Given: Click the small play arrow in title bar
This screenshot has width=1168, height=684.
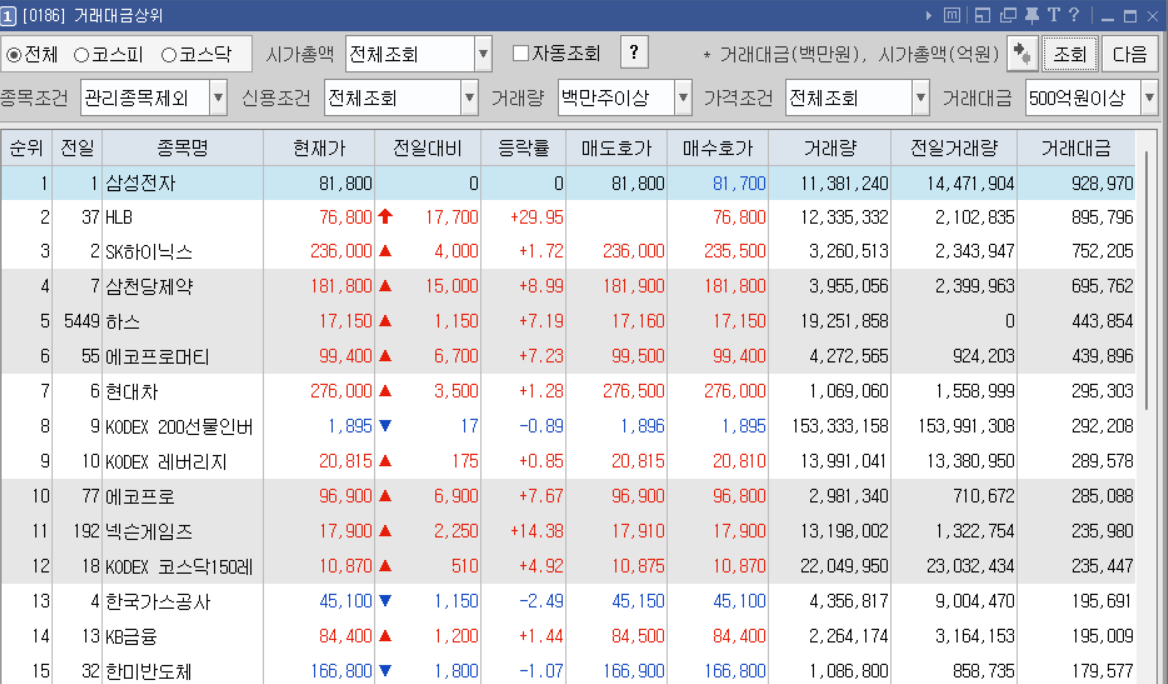Looking at the screenshot, I should point(929,15).
